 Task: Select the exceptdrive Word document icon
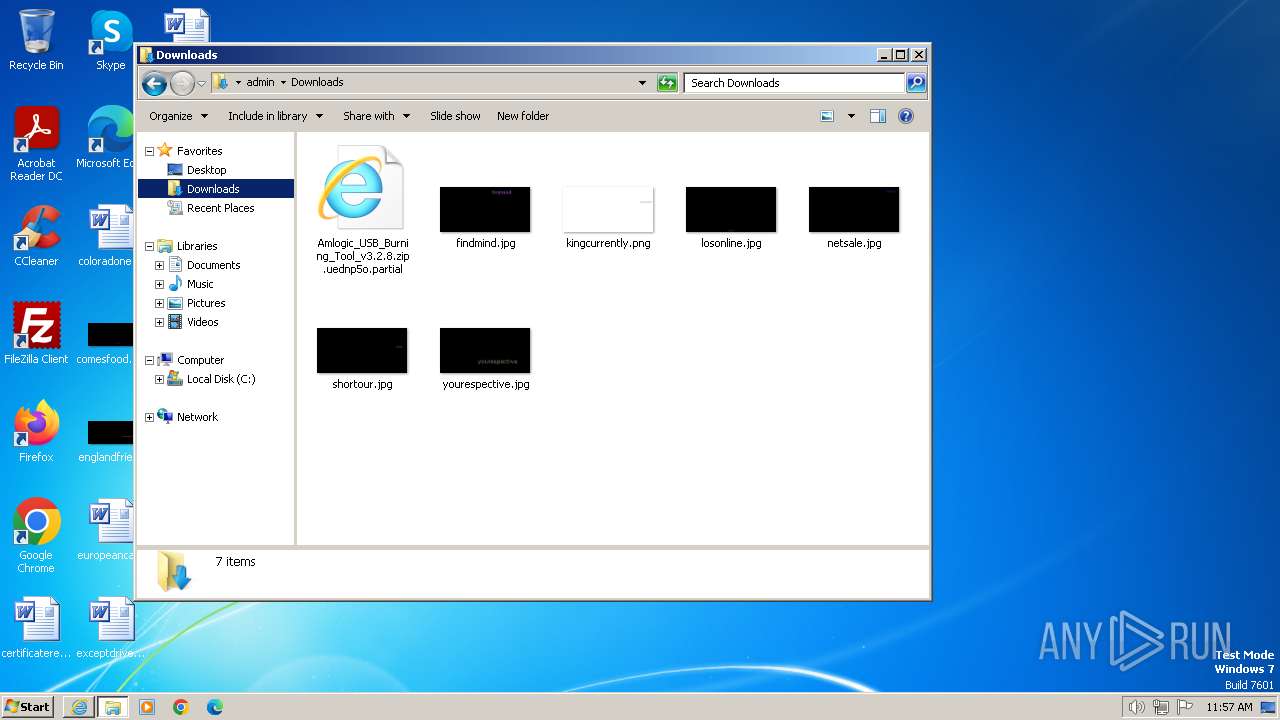[110, 628]
